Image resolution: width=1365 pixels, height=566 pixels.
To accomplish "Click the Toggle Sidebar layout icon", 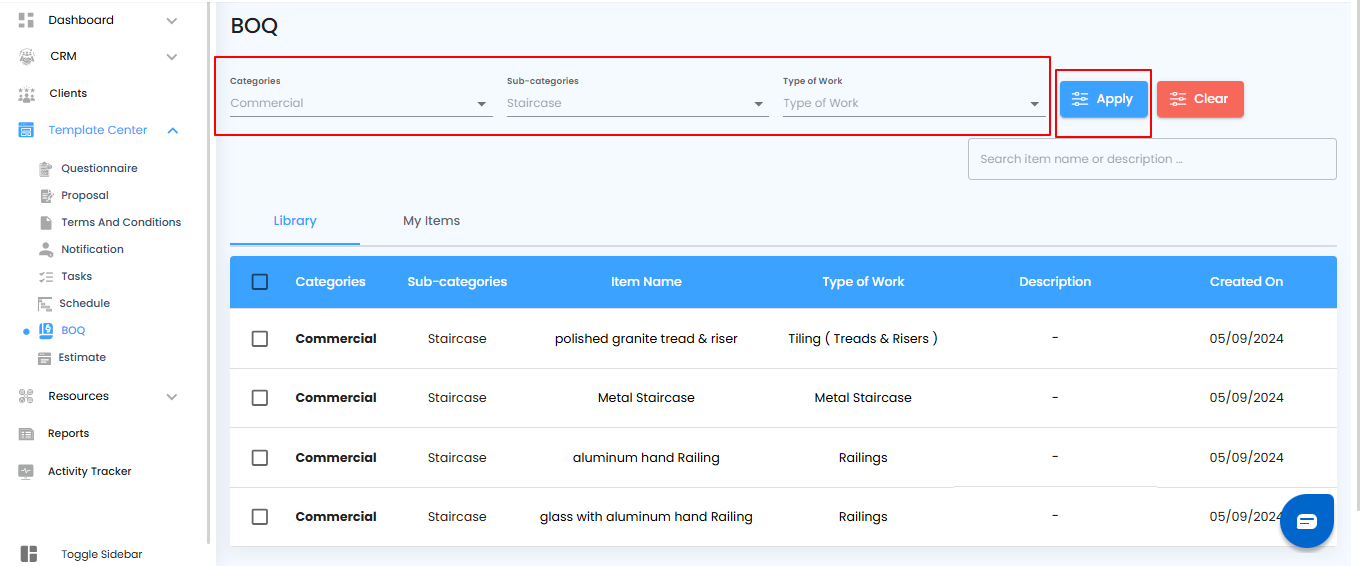I will point(29,554).
